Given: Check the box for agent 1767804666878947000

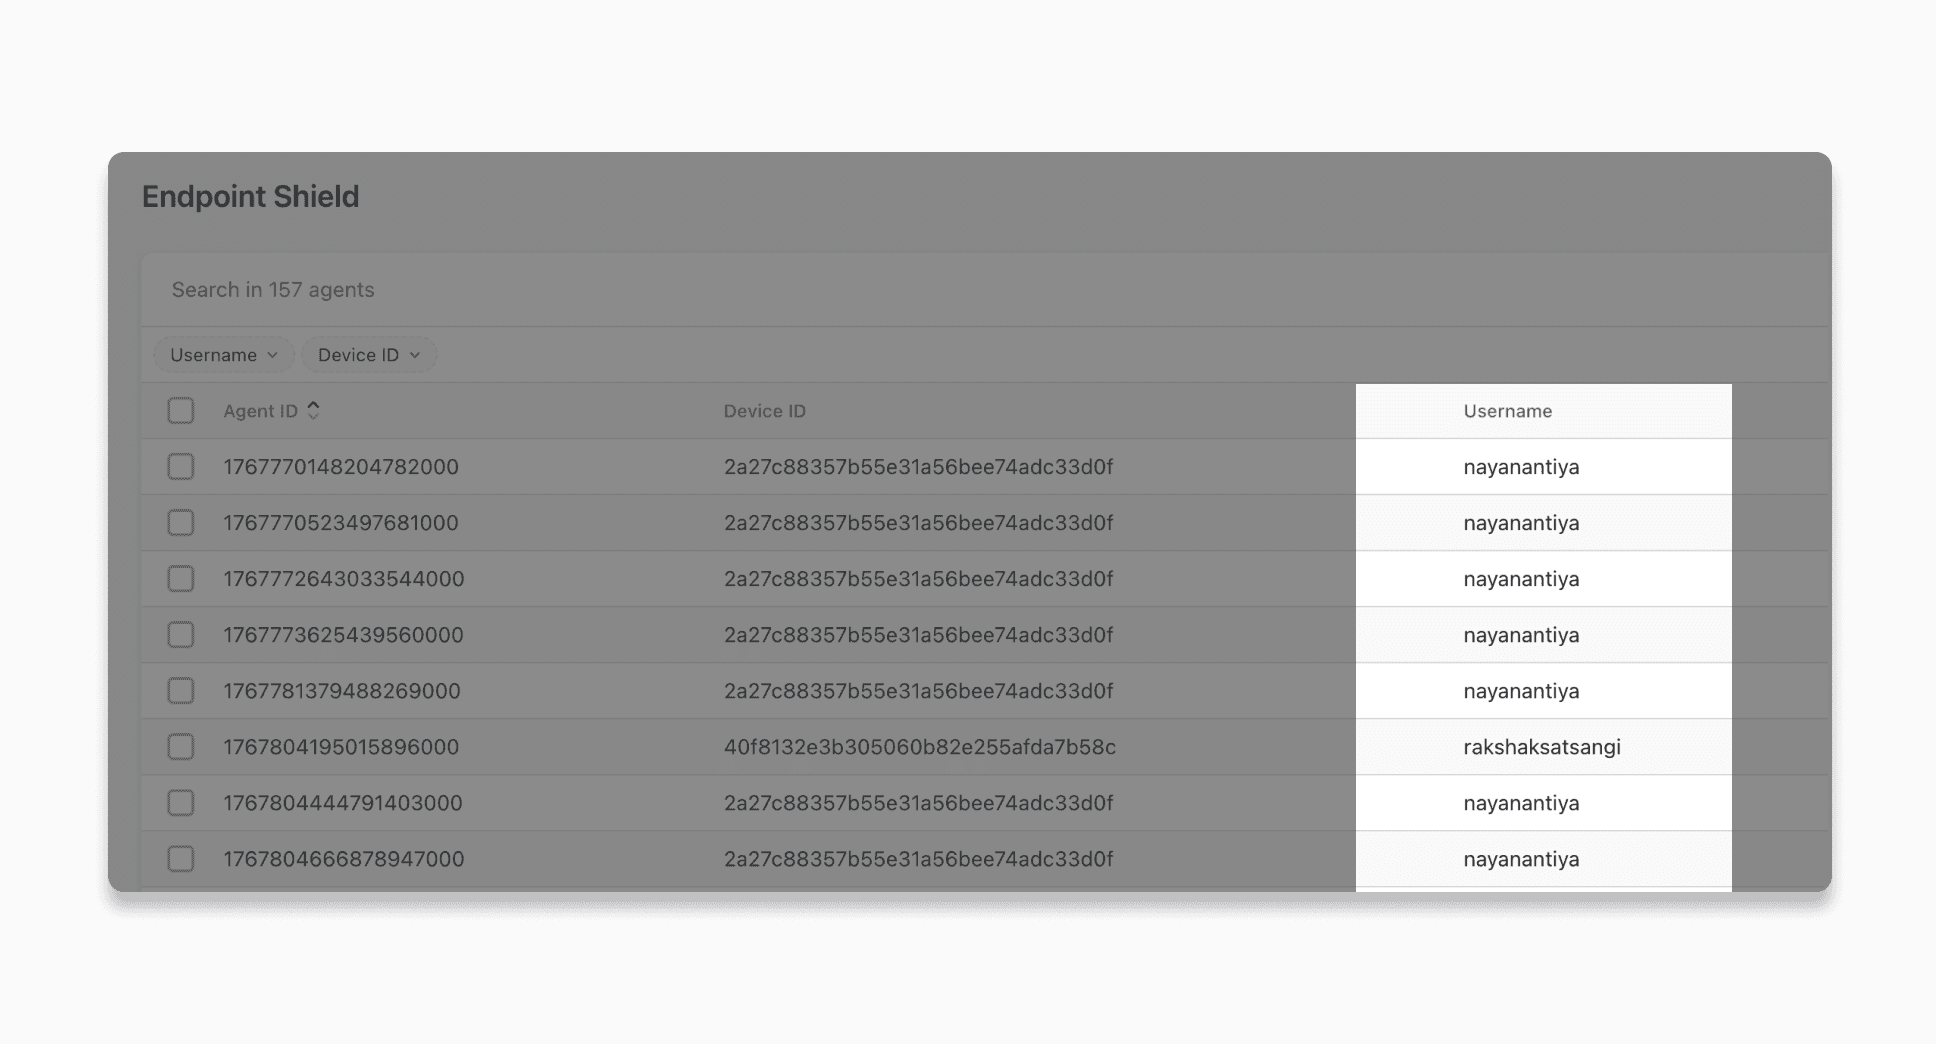Looking at the screenshot, I should pyautogui.click(x=181, y=859).
